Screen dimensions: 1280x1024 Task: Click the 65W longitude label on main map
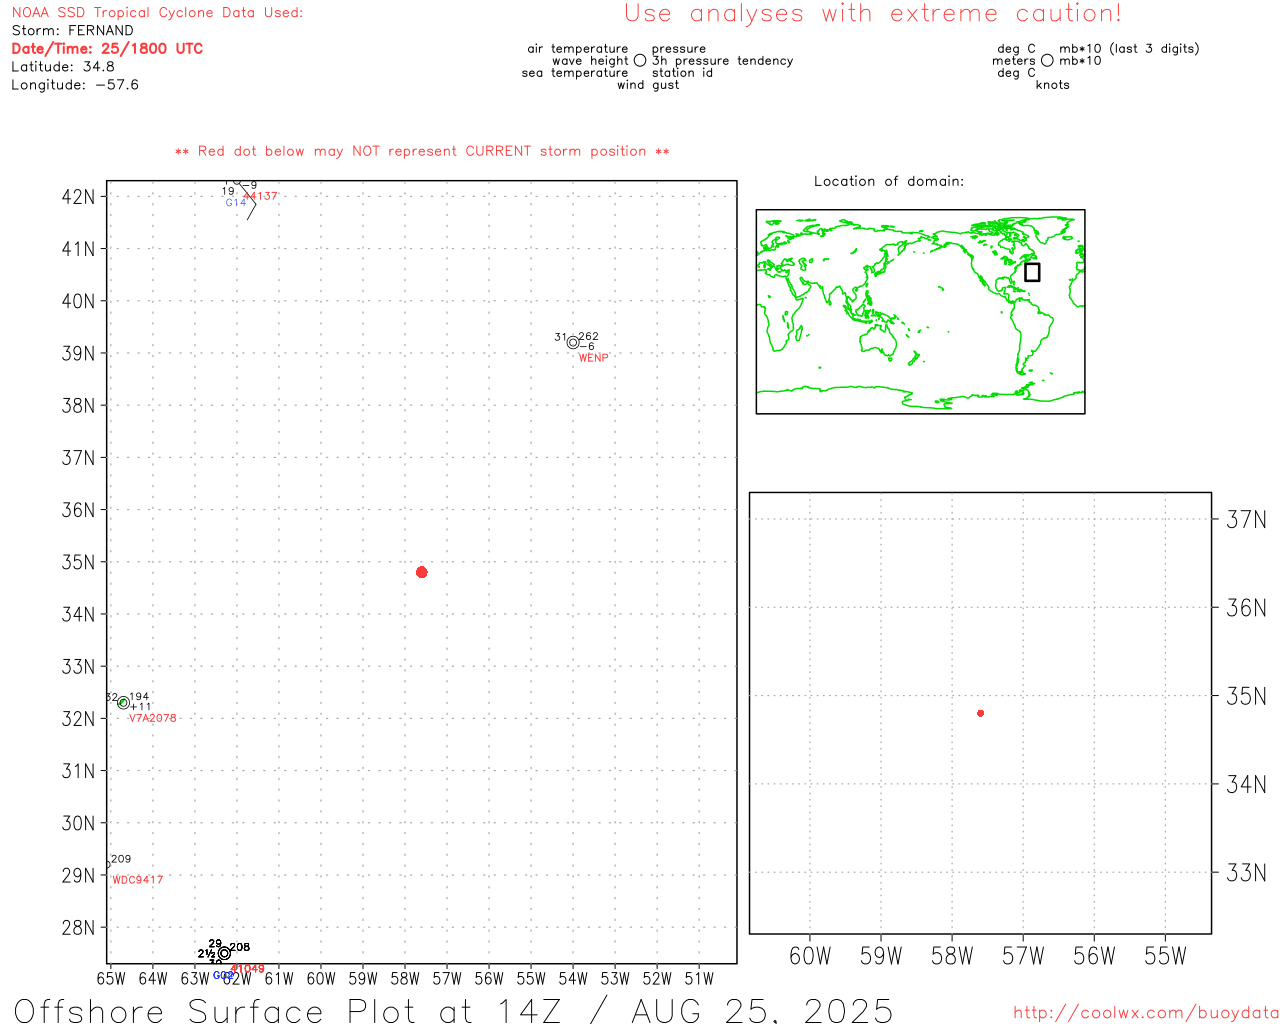coord(111,978)
